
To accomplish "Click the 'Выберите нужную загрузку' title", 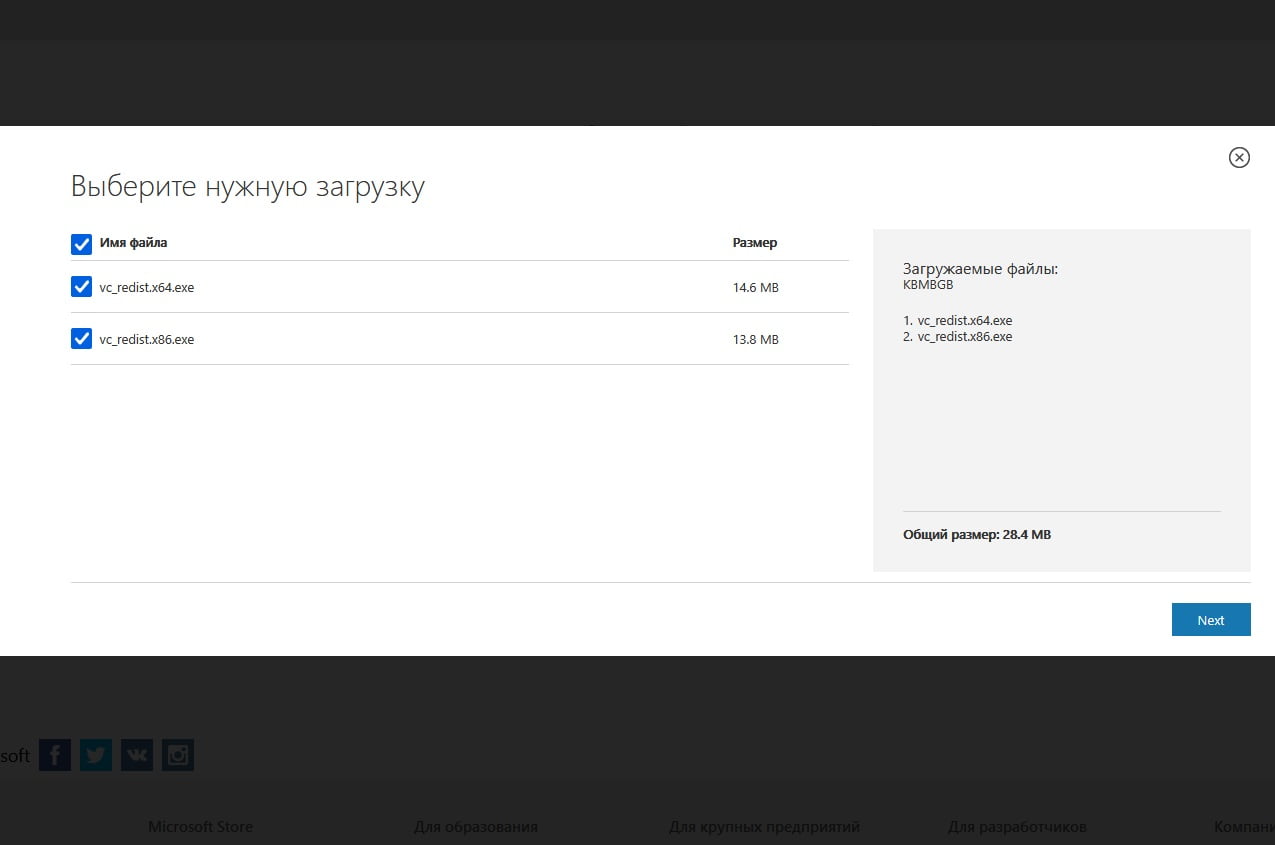I will coord(248,187).
